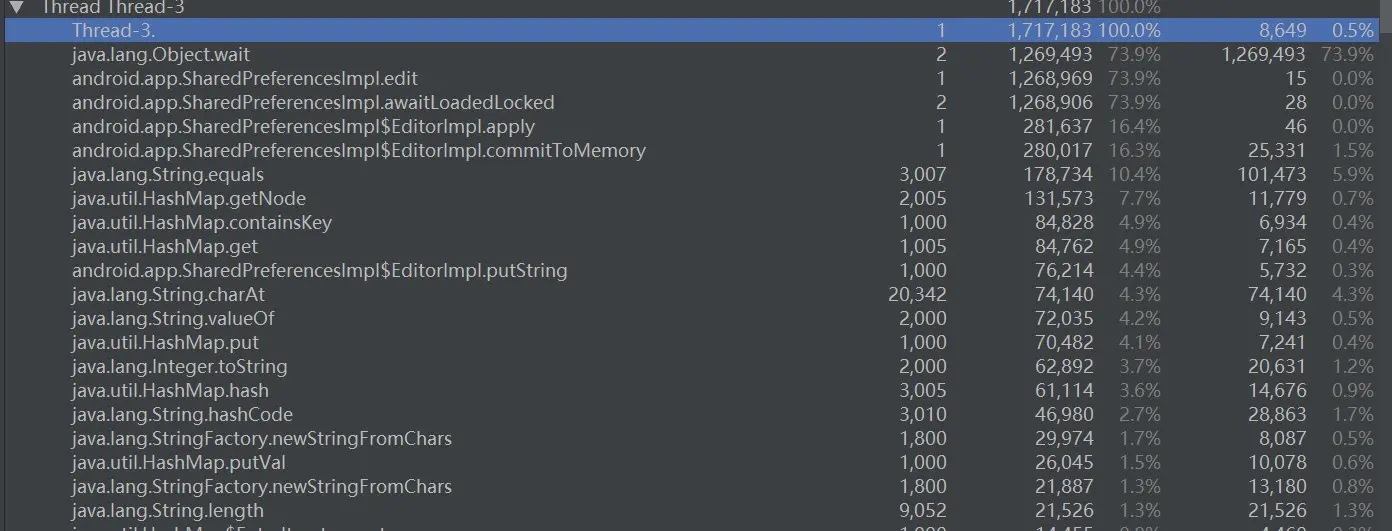Select the java.util.HashMap.hash row
The width and height of the screenshot is (1392, 531).
pos(696,390)
